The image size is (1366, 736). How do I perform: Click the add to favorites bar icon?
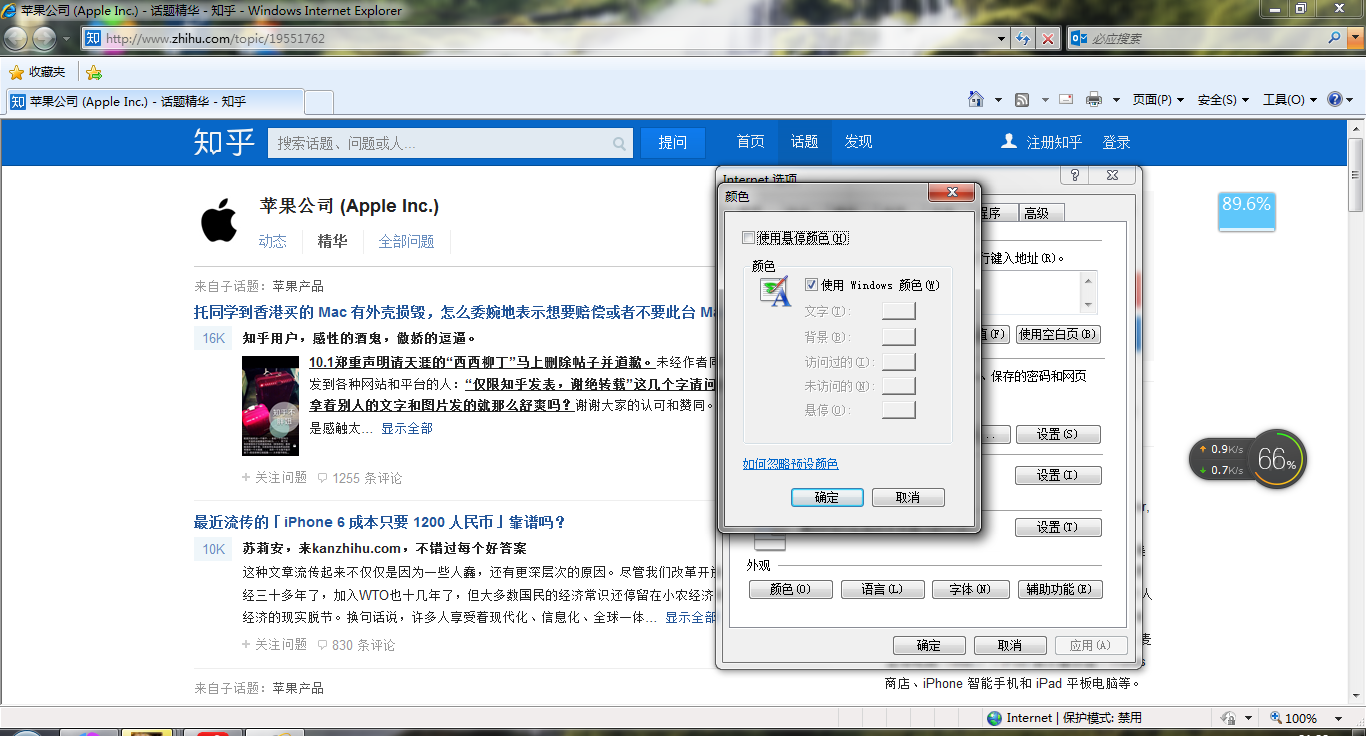click(94, 72)
